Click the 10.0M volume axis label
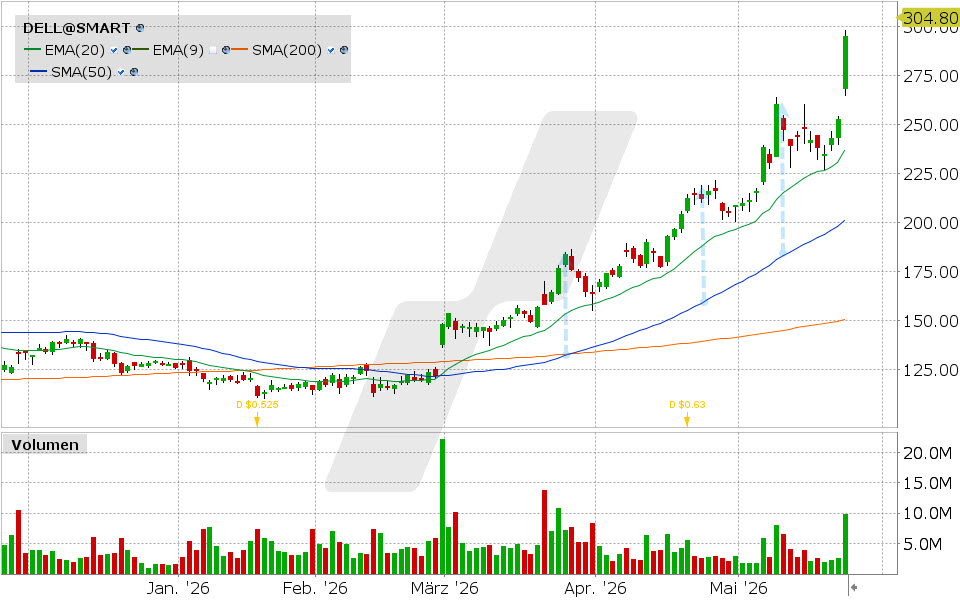 928,514
